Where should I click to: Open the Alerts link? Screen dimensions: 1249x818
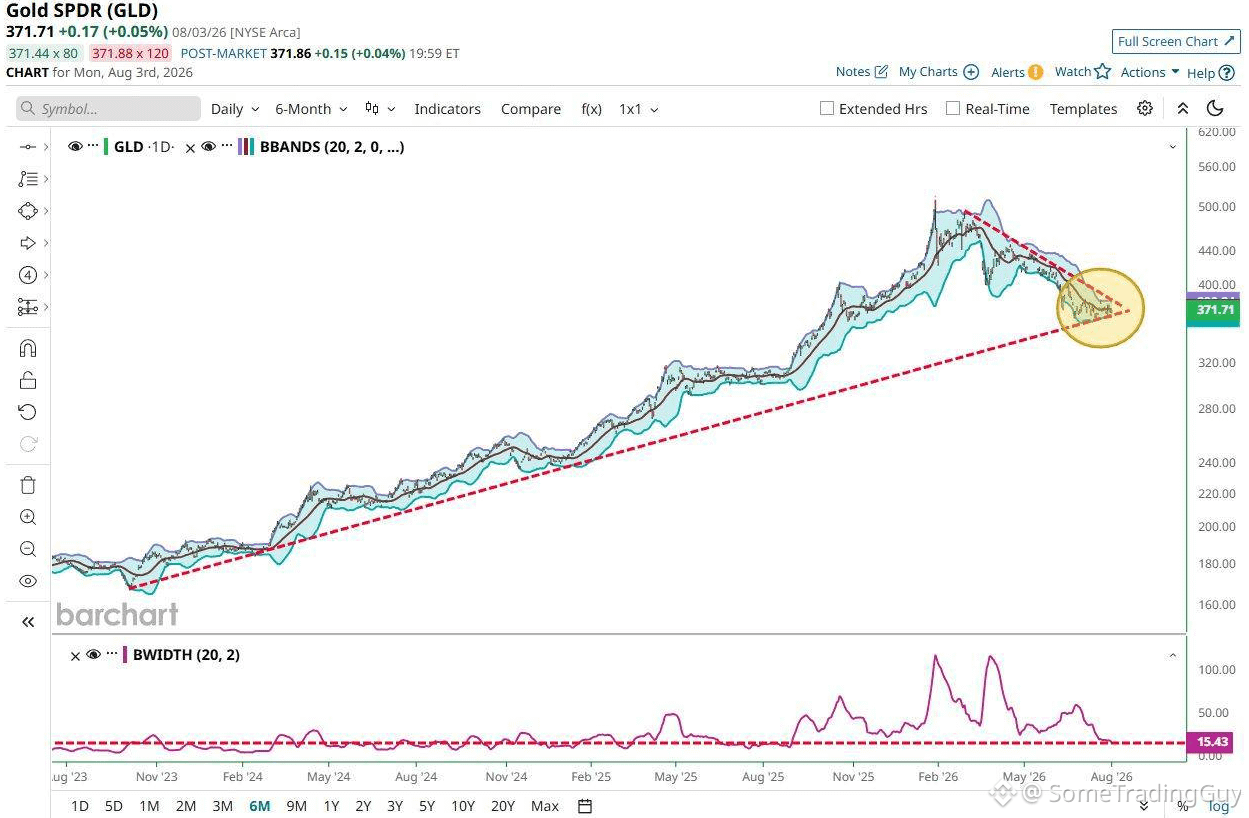point(1017,72)
